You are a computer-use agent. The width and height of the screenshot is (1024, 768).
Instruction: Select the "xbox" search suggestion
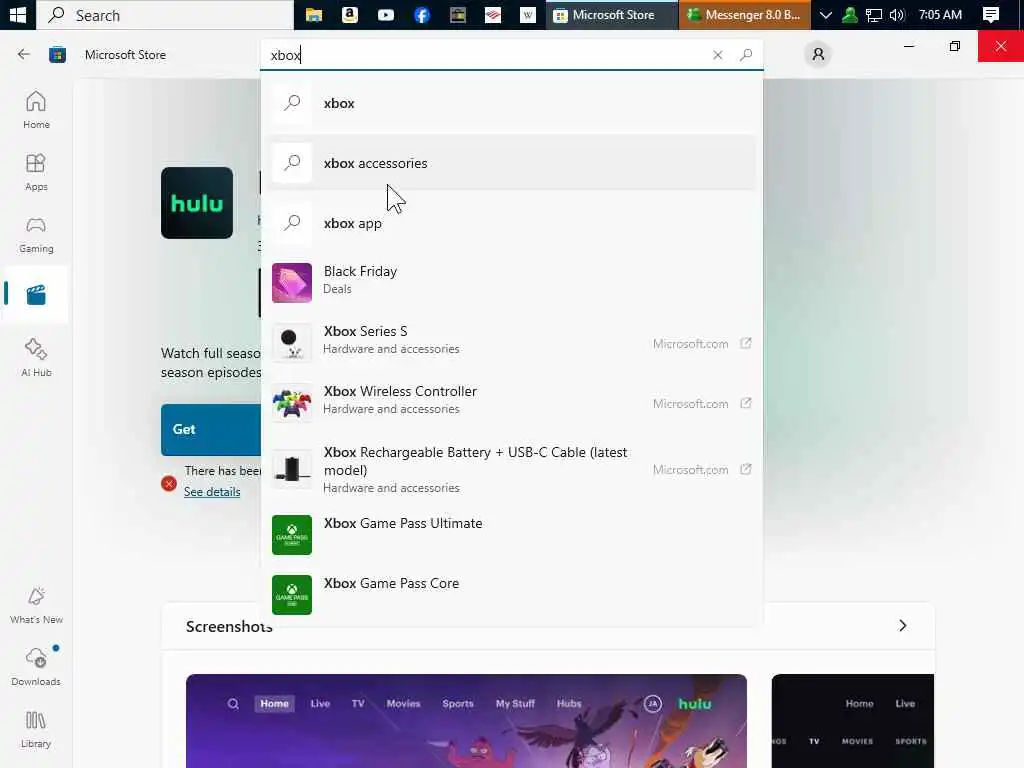point(511,103)
